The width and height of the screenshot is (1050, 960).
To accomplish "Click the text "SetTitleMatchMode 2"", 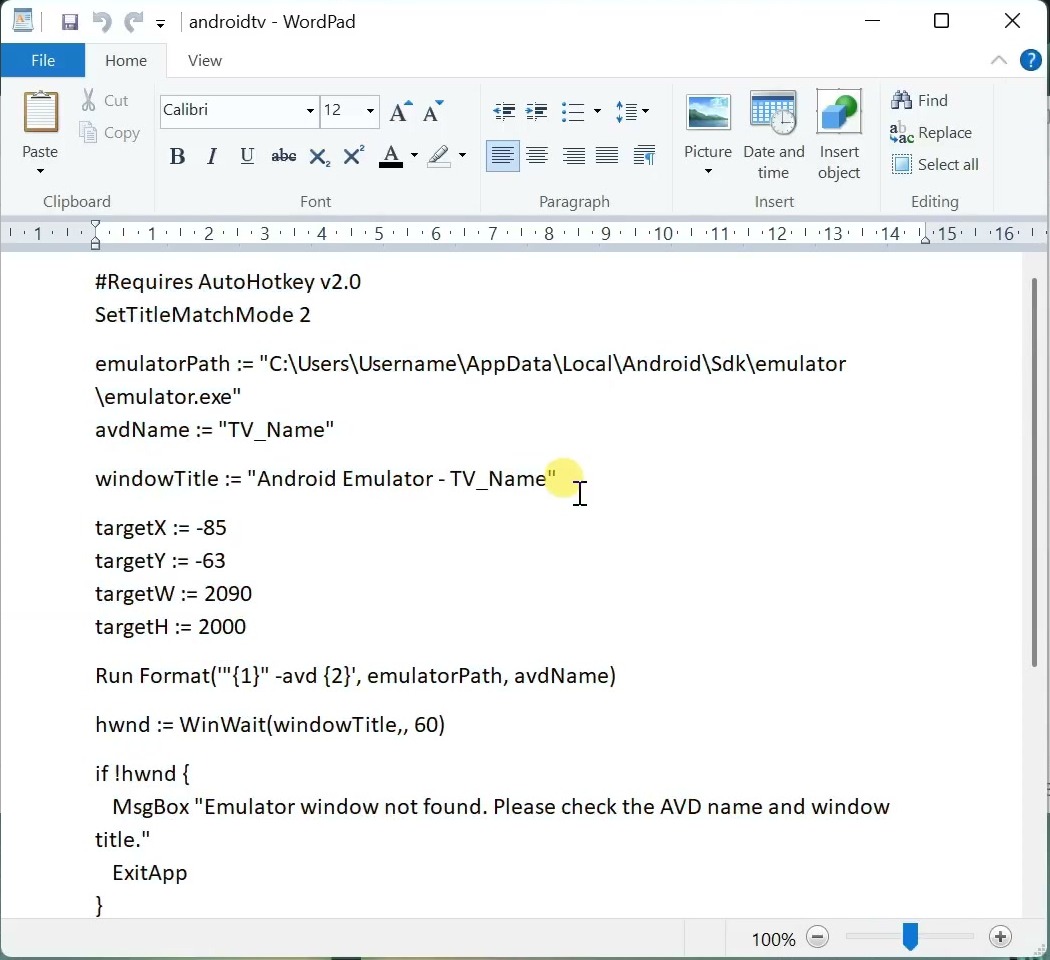I will (203, 315).
